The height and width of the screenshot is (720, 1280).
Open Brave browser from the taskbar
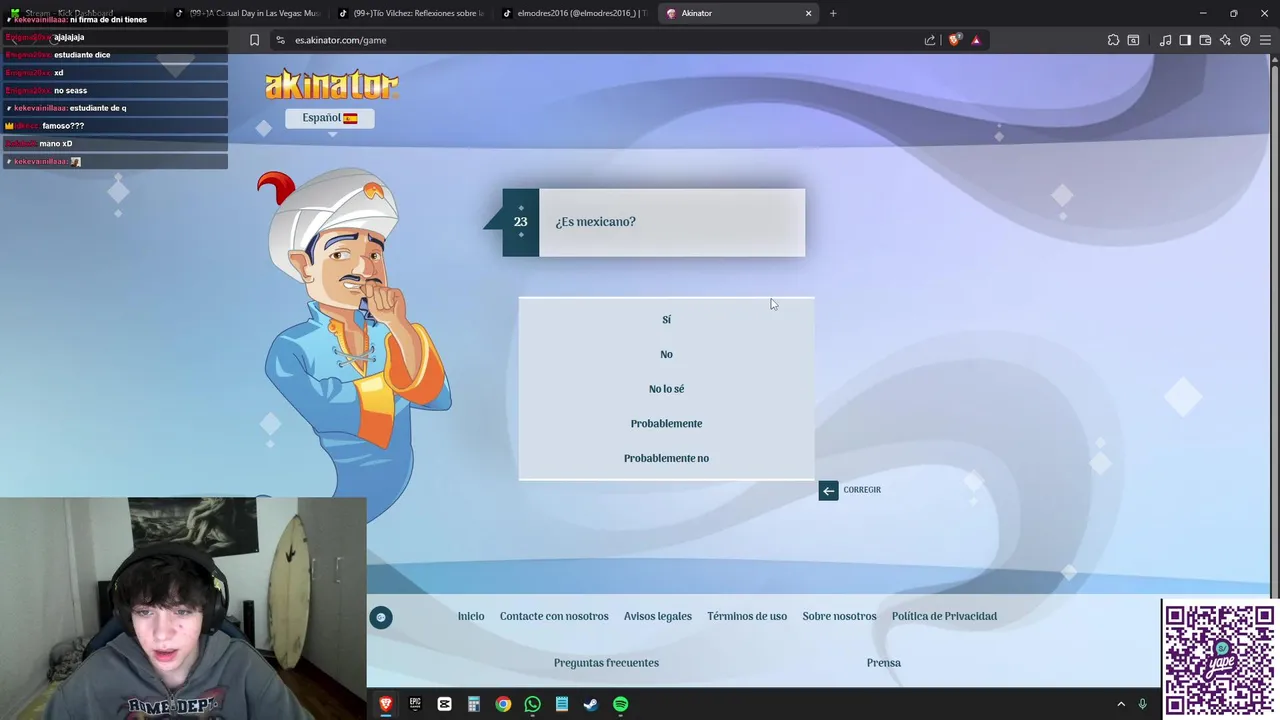point(386,704)
